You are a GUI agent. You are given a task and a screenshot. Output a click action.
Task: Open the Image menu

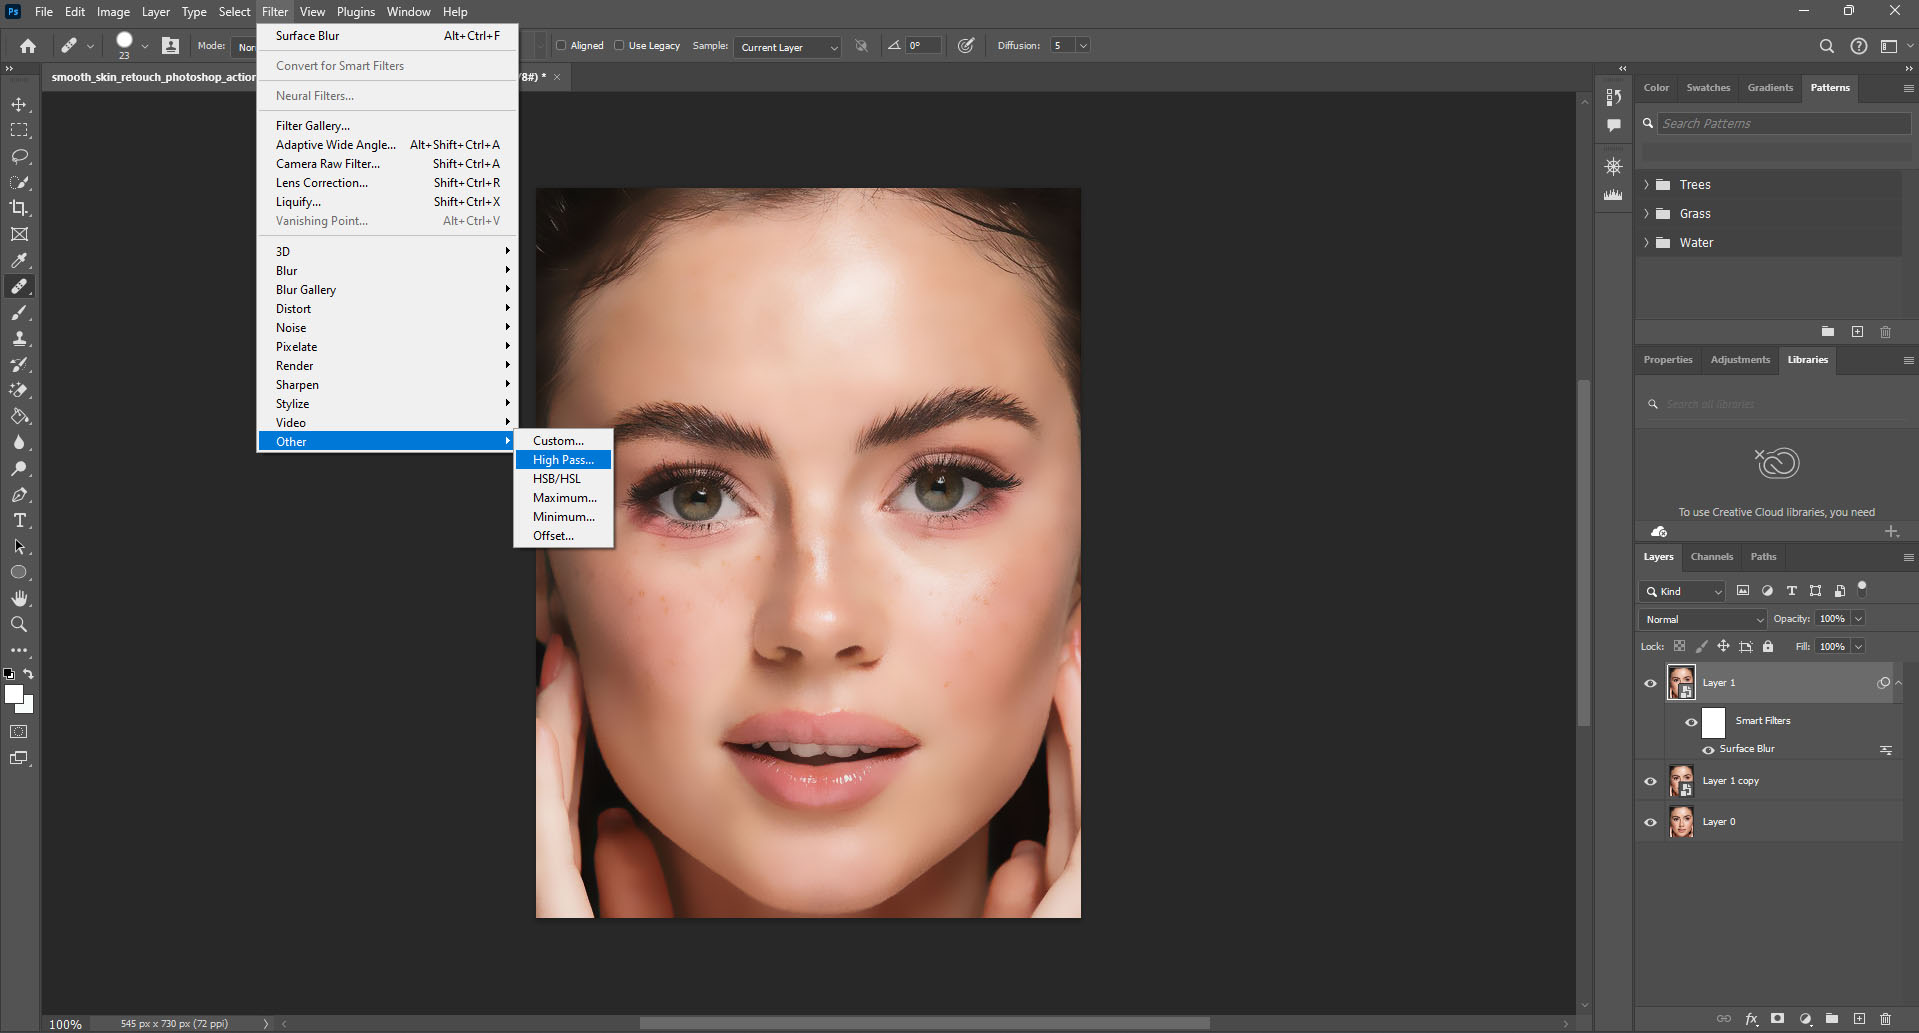point(113,12)
